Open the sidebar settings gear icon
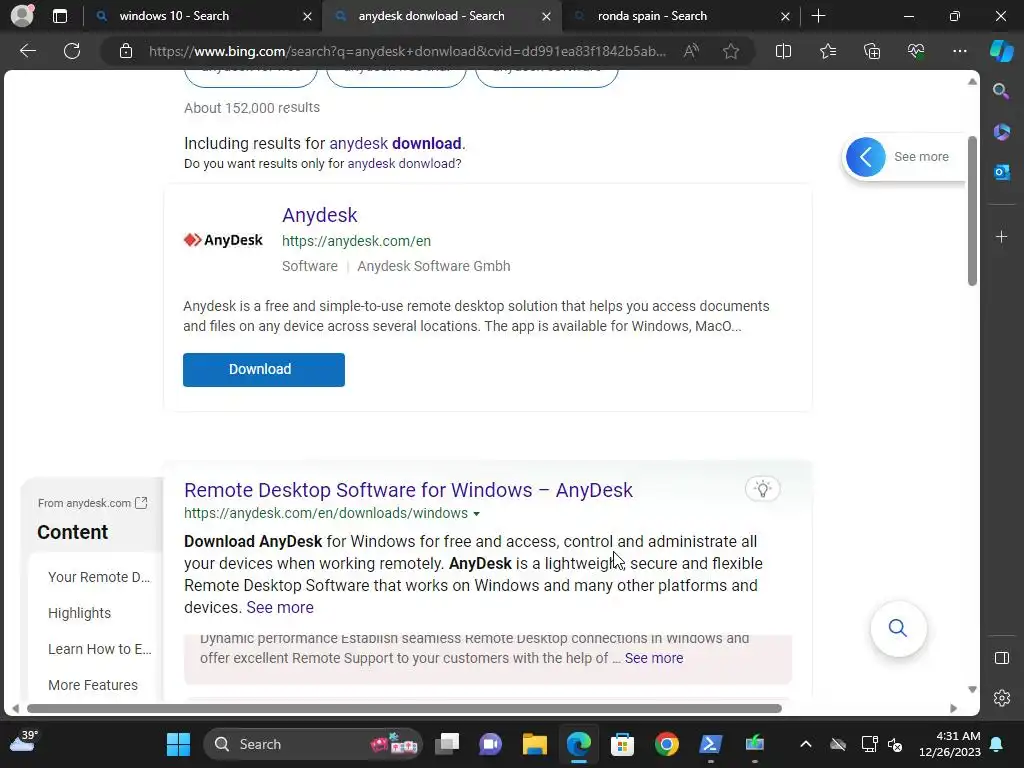Screen dimensions: 1024x768 1001,698
